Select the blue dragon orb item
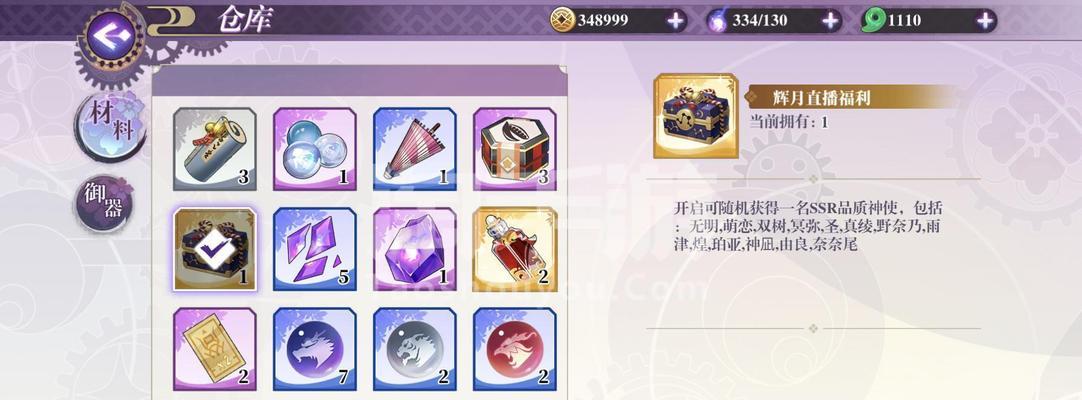 [315, 349]
